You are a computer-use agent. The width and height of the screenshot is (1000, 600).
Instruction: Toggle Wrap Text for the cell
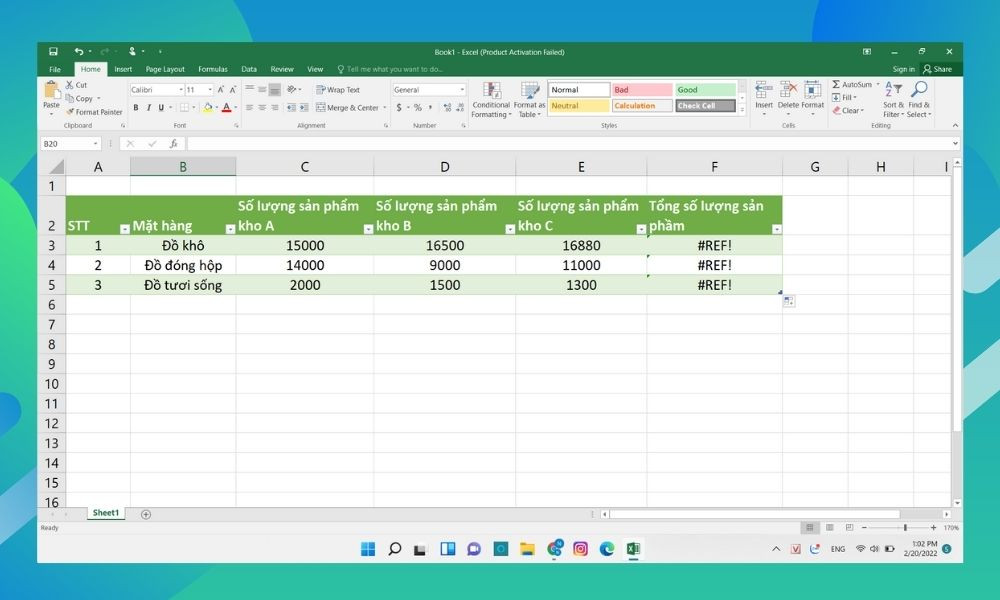[x=338, y=90]
